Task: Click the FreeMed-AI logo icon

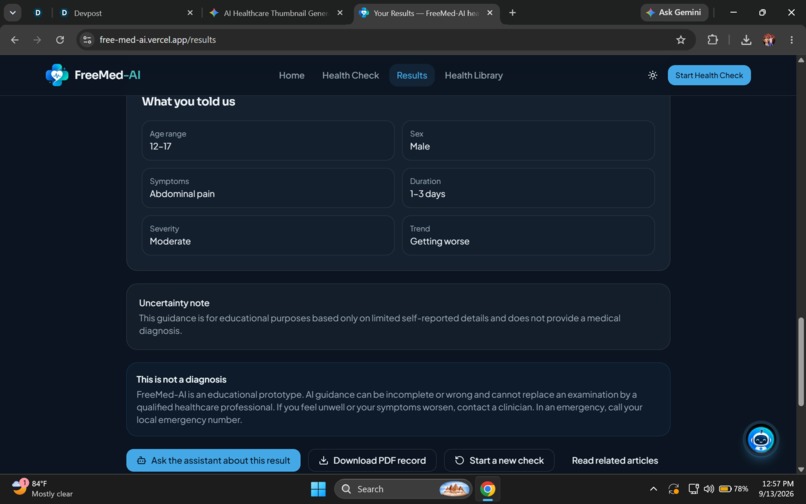Action: point(57,75)
